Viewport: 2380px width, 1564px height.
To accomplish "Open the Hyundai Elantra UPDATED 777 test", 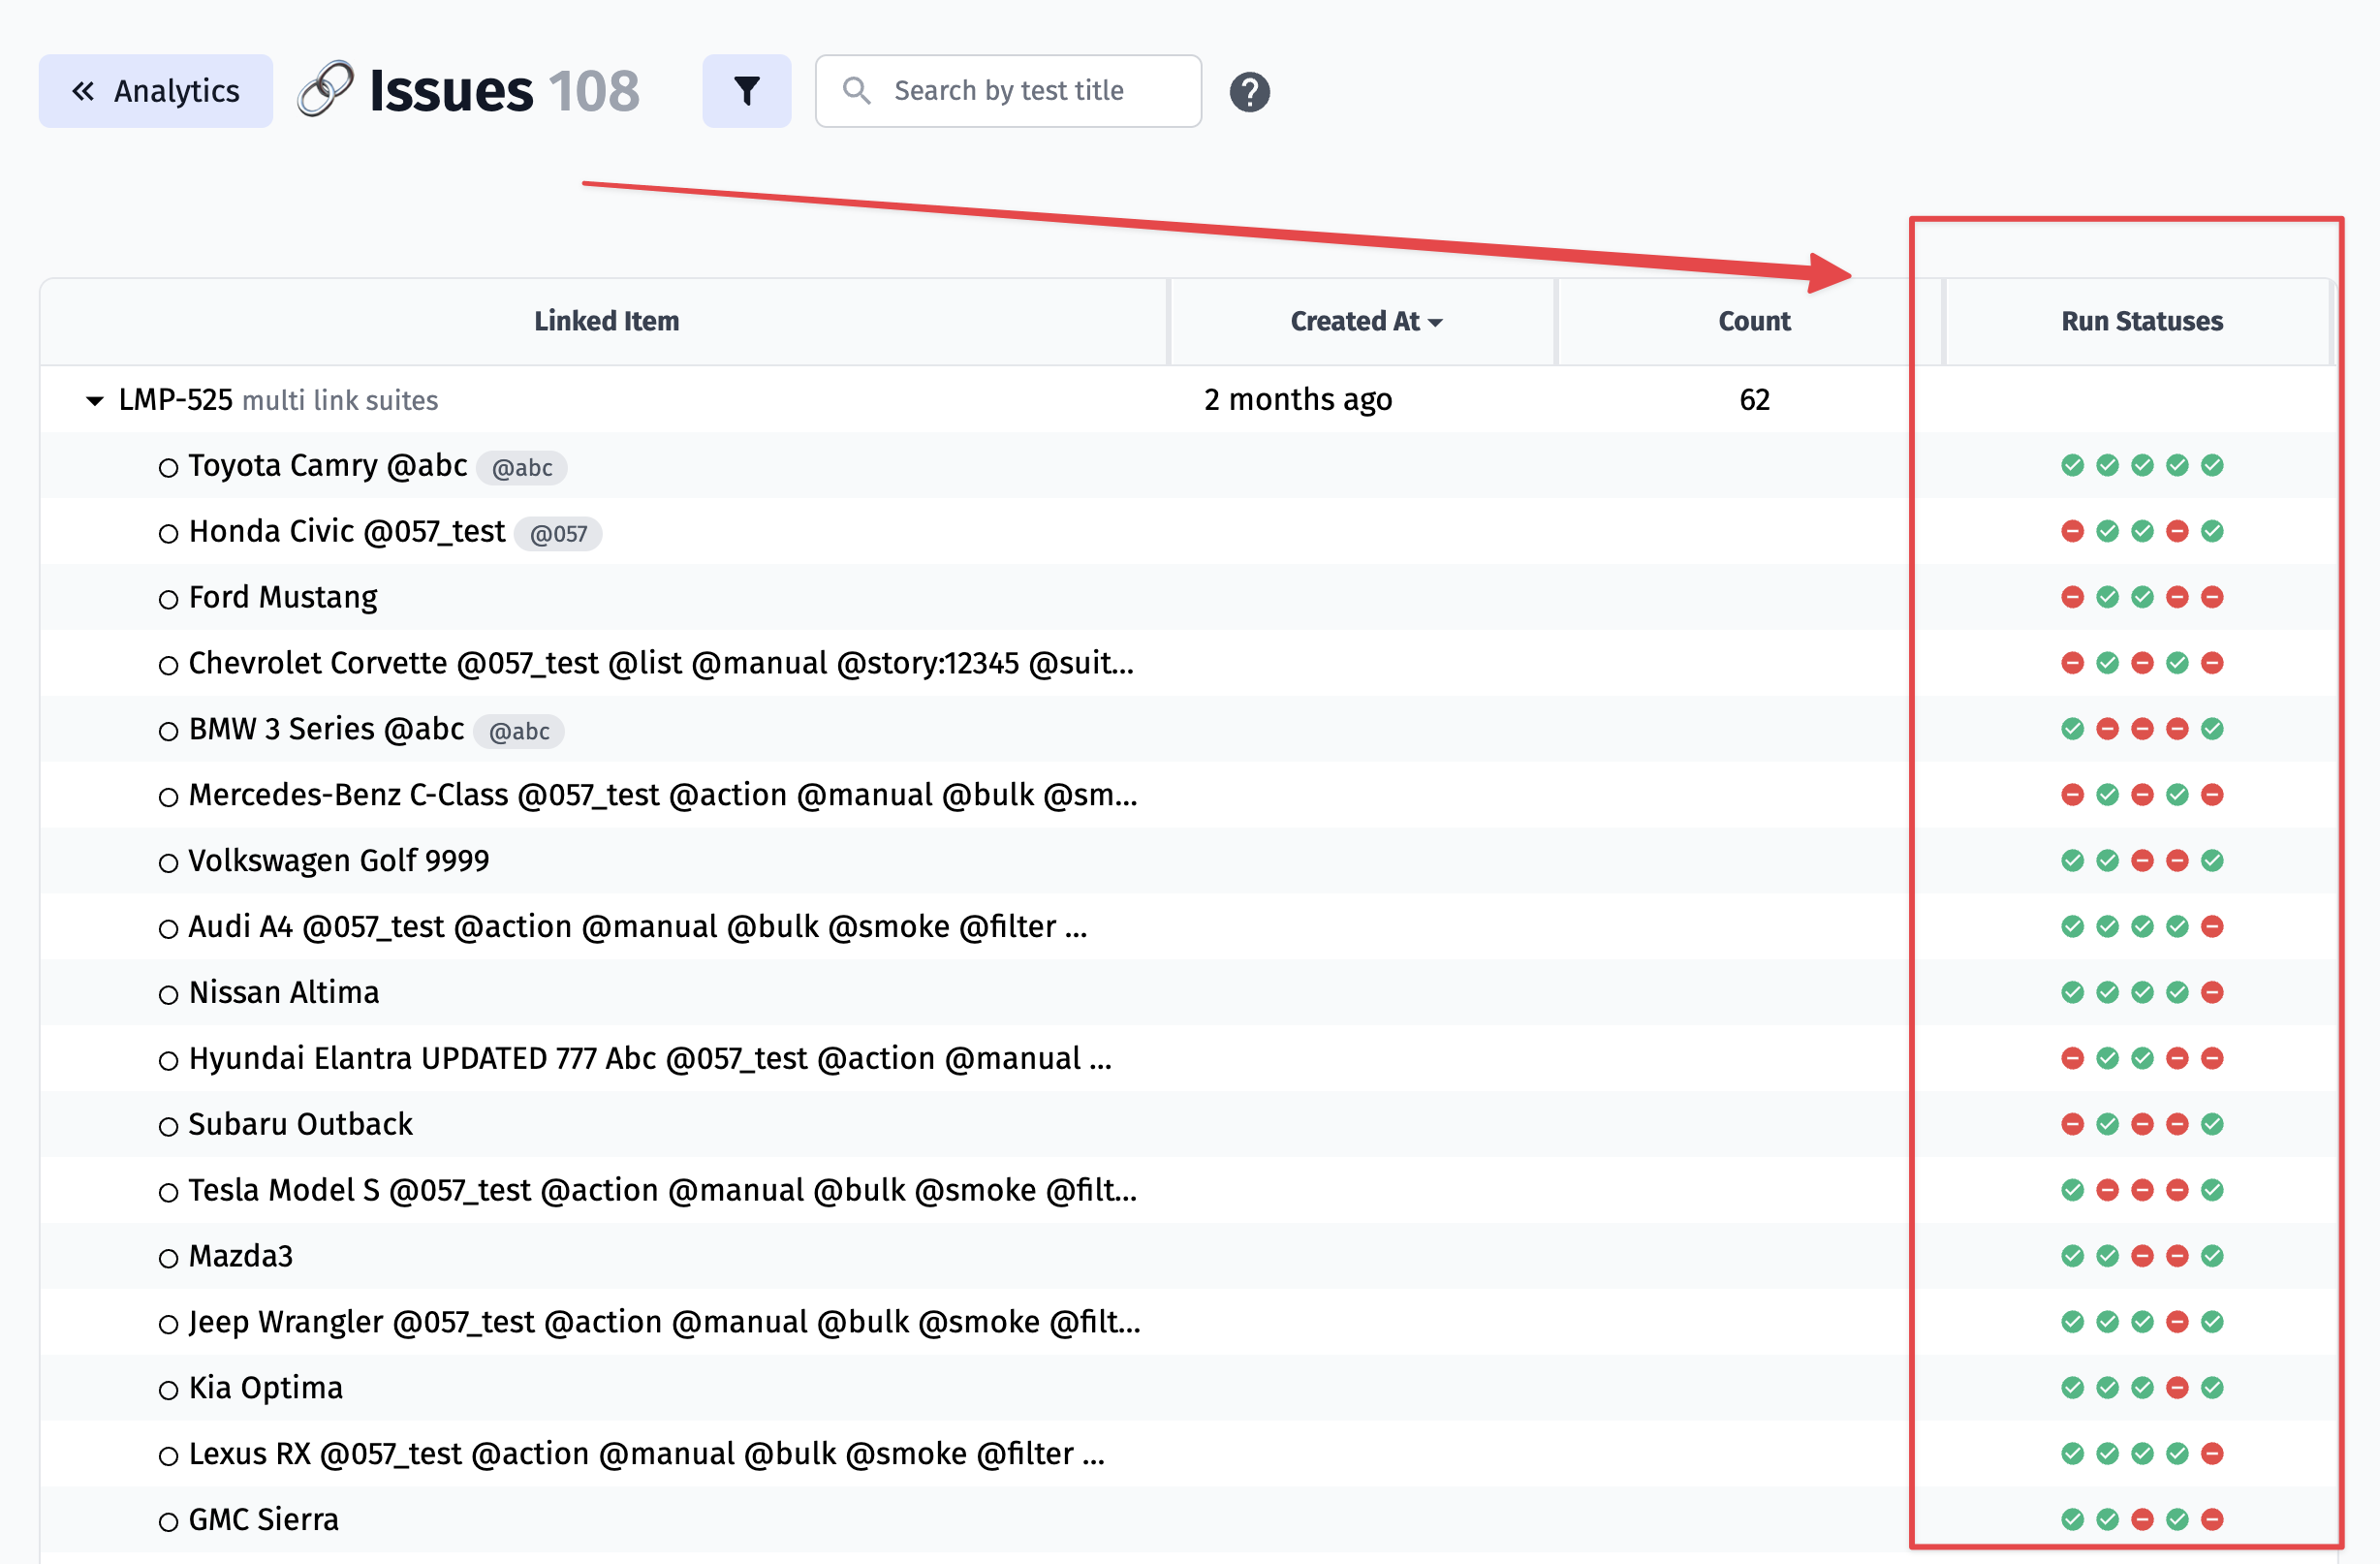I will pyautogui.click(x=650, y=1059).
